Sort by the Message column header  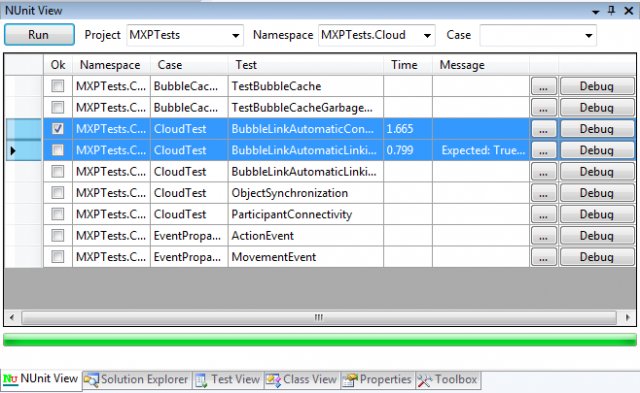click(x=481, y=65)
